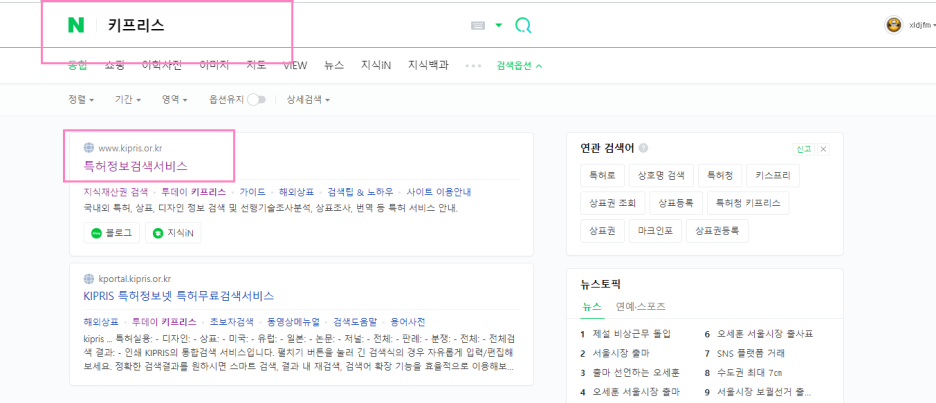The width and height of the screenshot is (936, 403).
Task: Switch to 연예·스포츠 tab in 뉴스토픽
Action: (641, 306)
